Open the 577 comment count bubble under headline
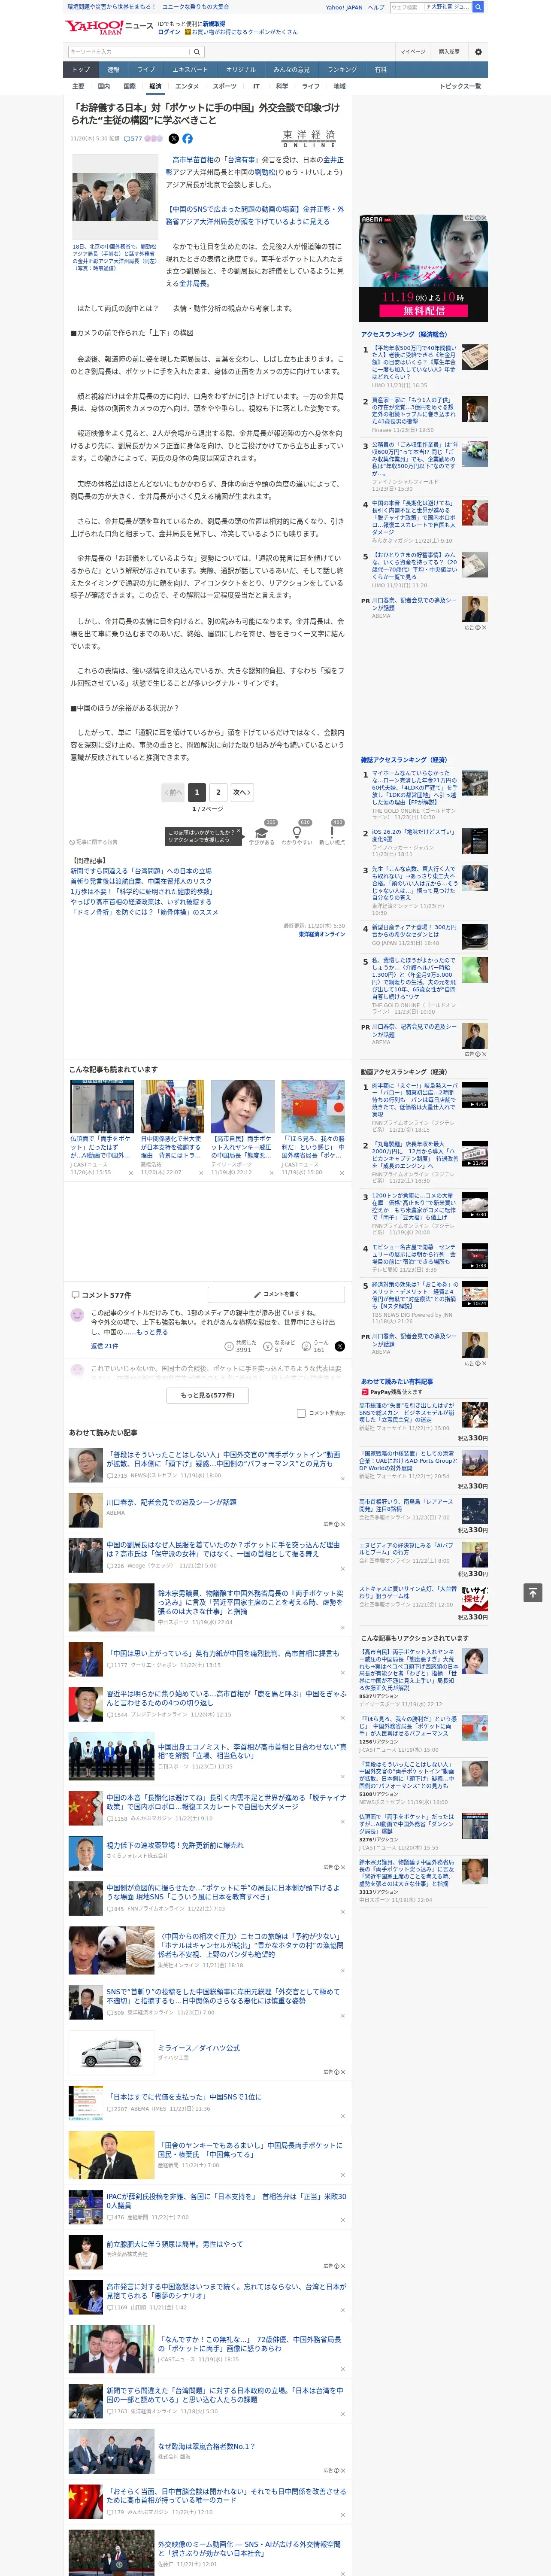 [133, 139]
